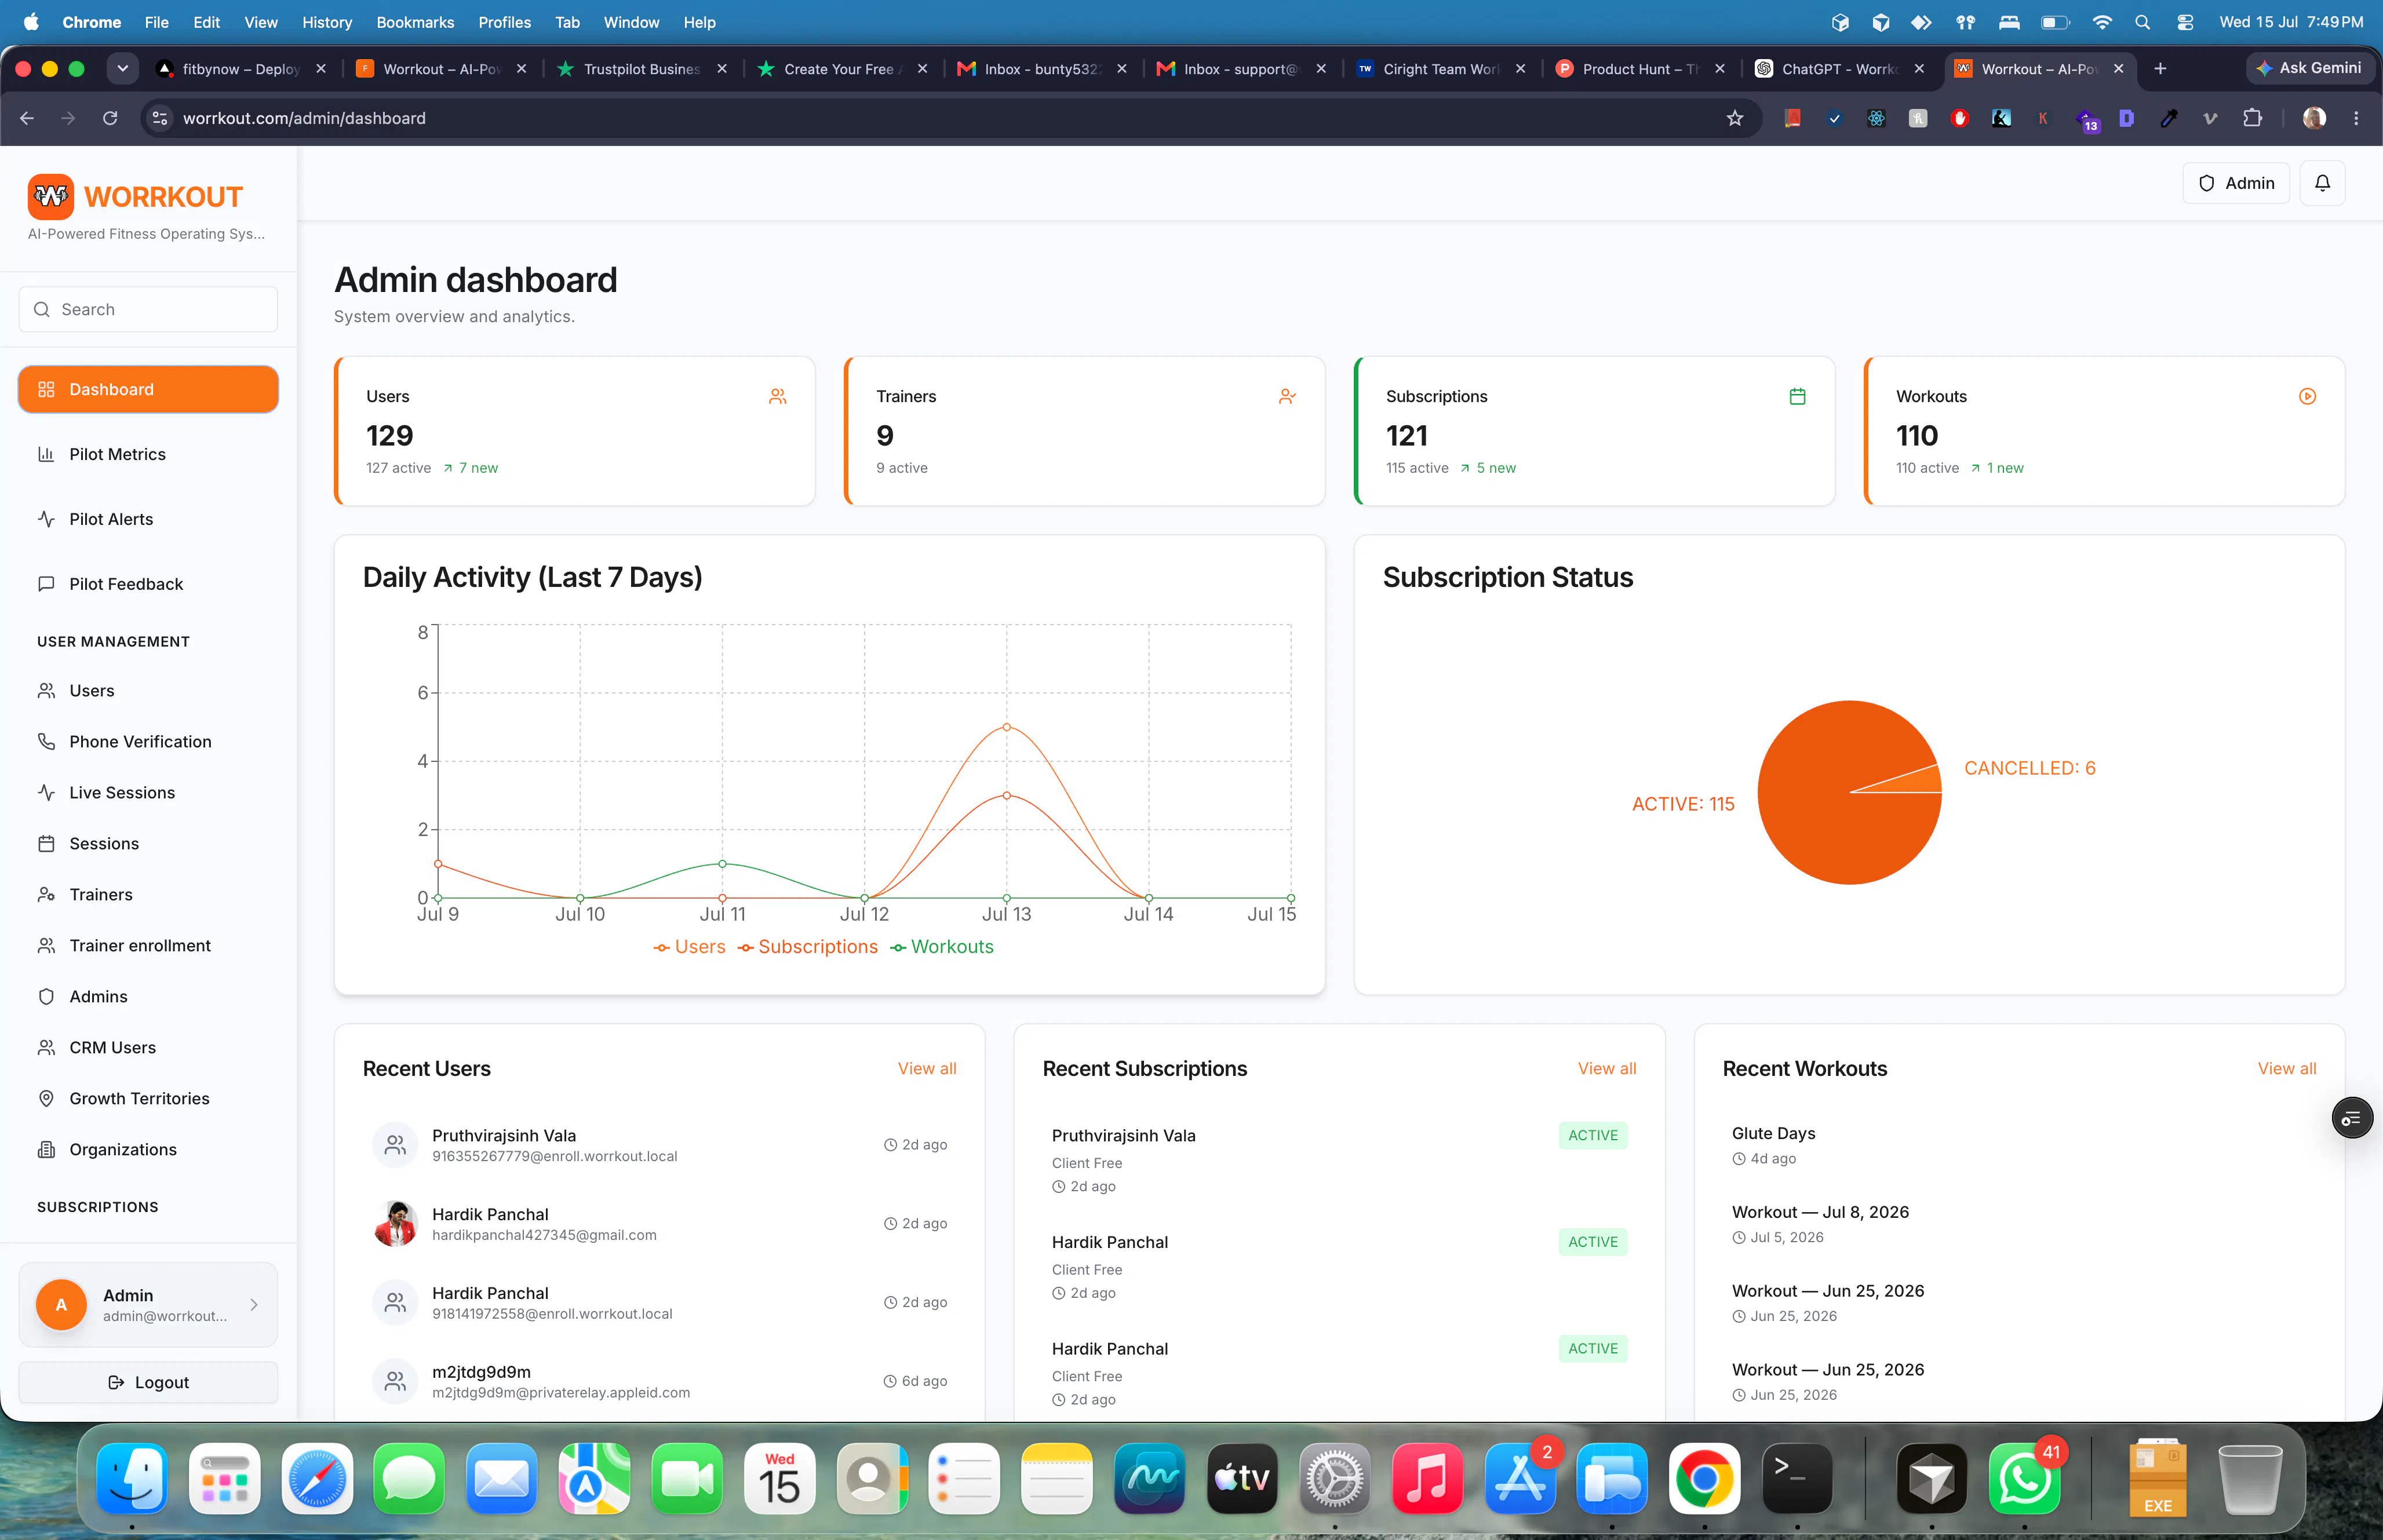Viewport: 2383px width, 1540px height.
Task: Open CRM Users in sidebar
Action: [x=148, y=1047]
